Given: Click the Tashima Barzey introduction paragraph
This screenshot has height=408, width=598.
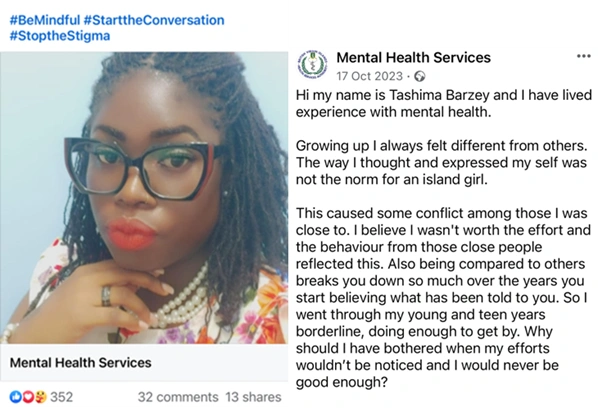Looking at the screenshot, I should click(444, 103).
